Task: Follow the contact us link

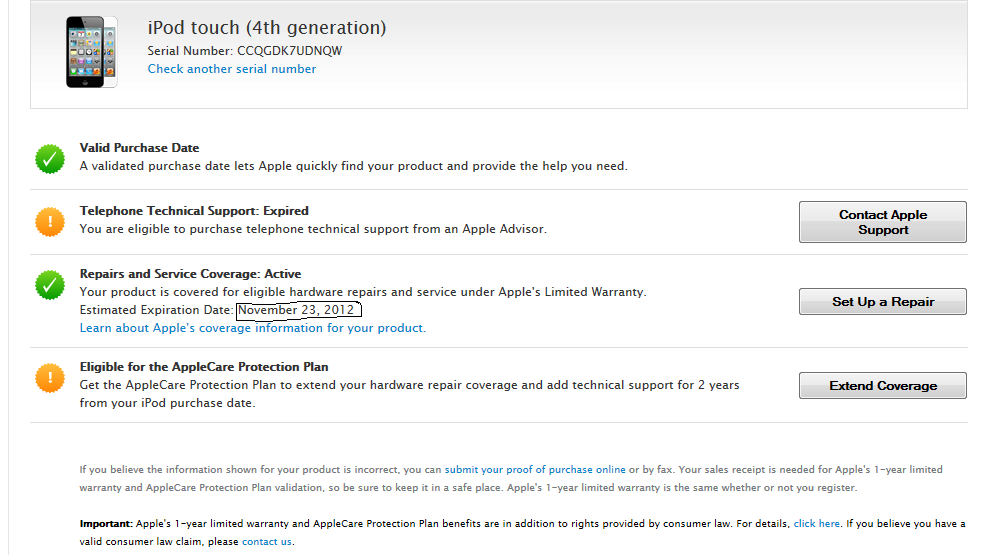Action: (266, 542)
